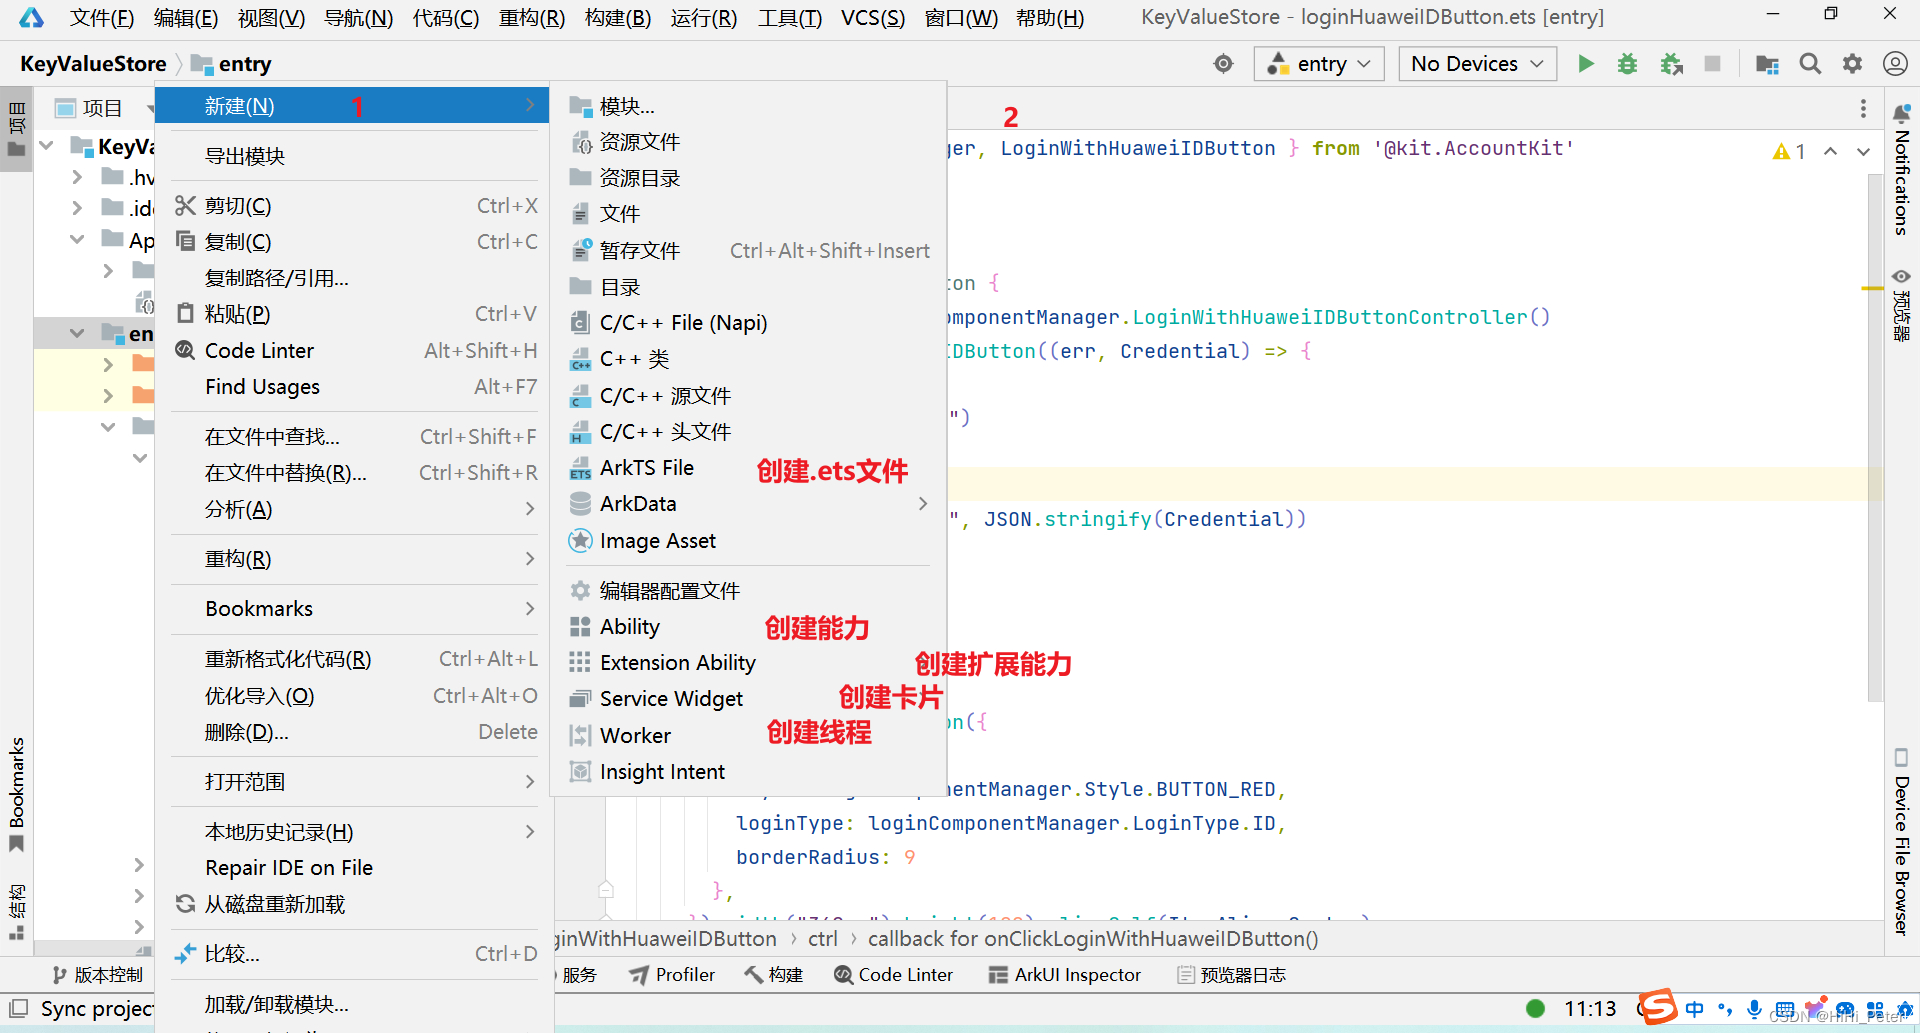Image resolution: width=1920 pixels, height=1033 pixels.
Task: Click Export Module (导出模块)
Action: pyautogui.click(x=354, y=156)
